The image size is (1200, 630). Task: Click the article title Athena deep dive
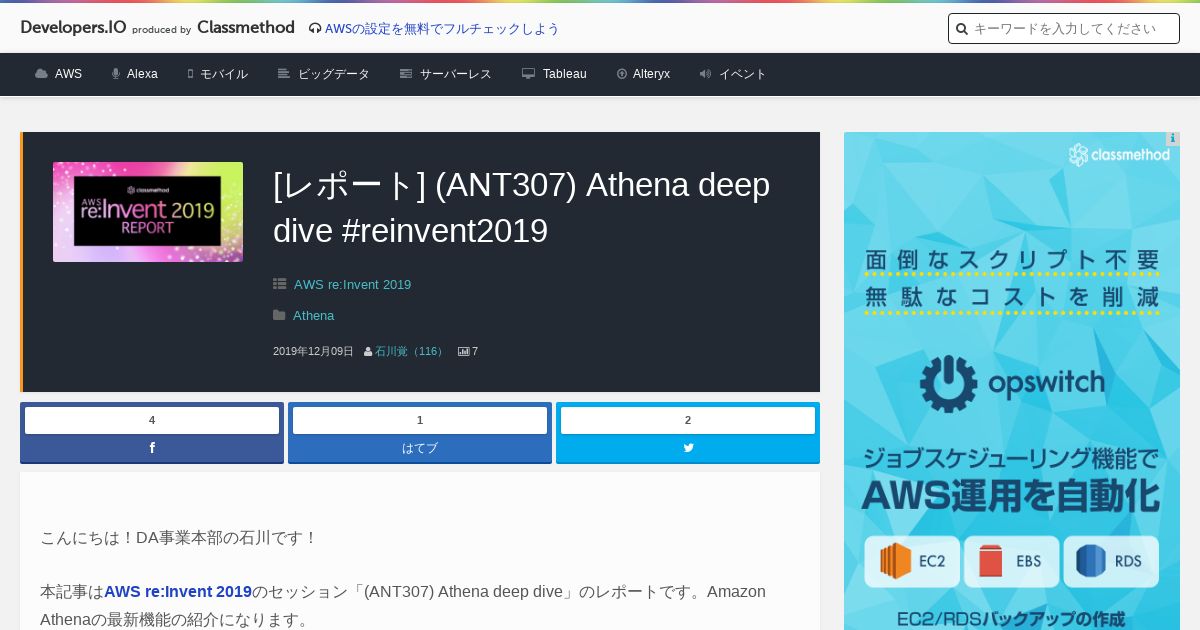(x=521, y=208)
